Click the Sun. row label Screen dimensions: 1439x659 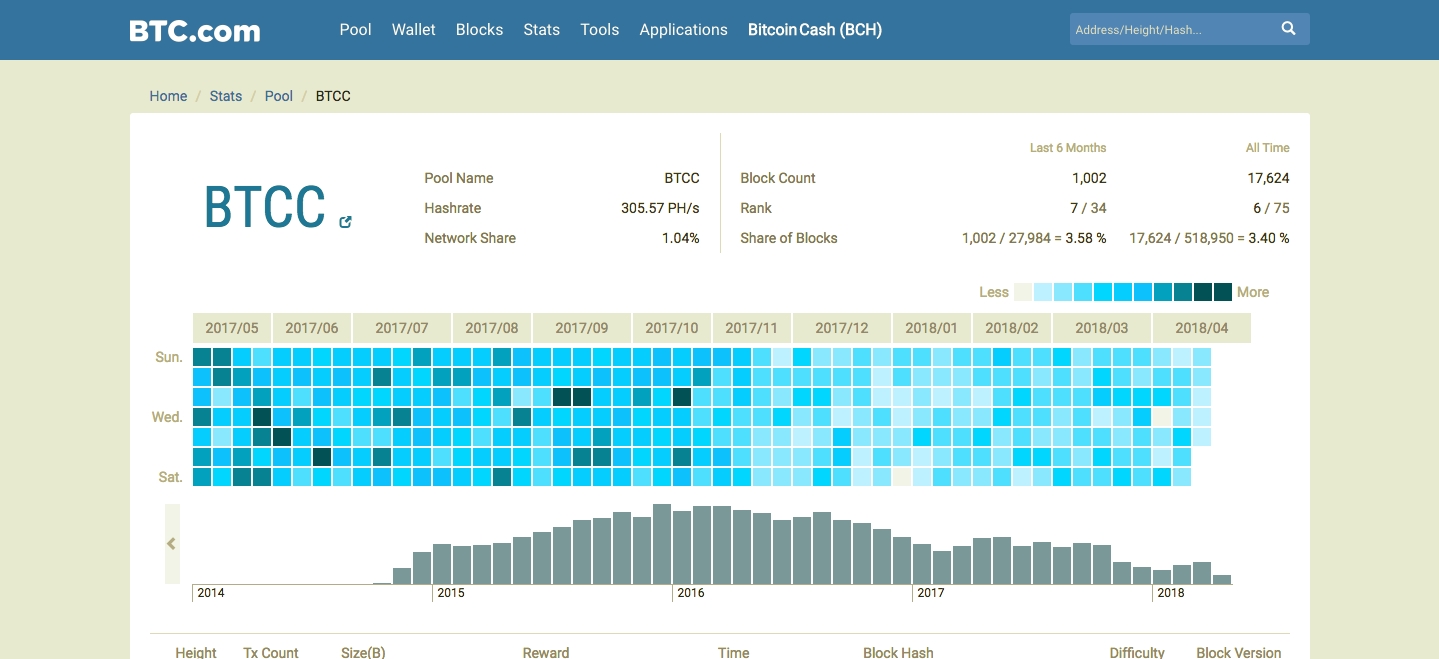169,357
